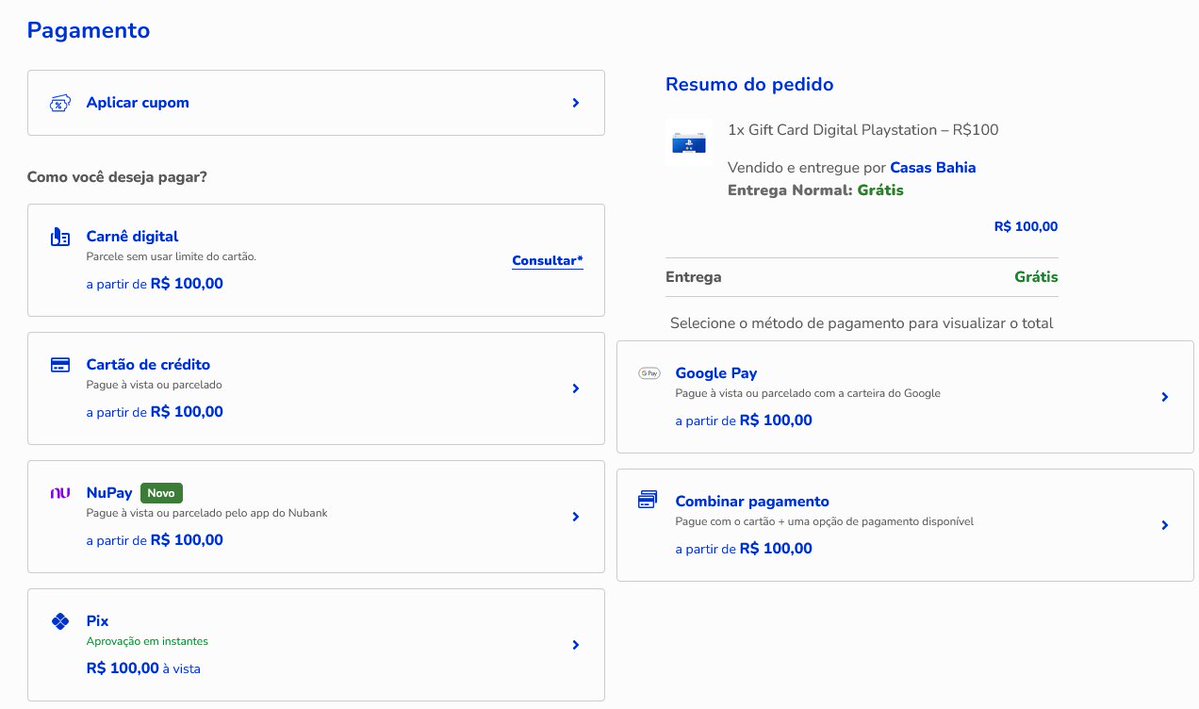Screen dimensions: 1199x709
Task: Click 'Como você deseja pagar?' text
Action: 117,177
